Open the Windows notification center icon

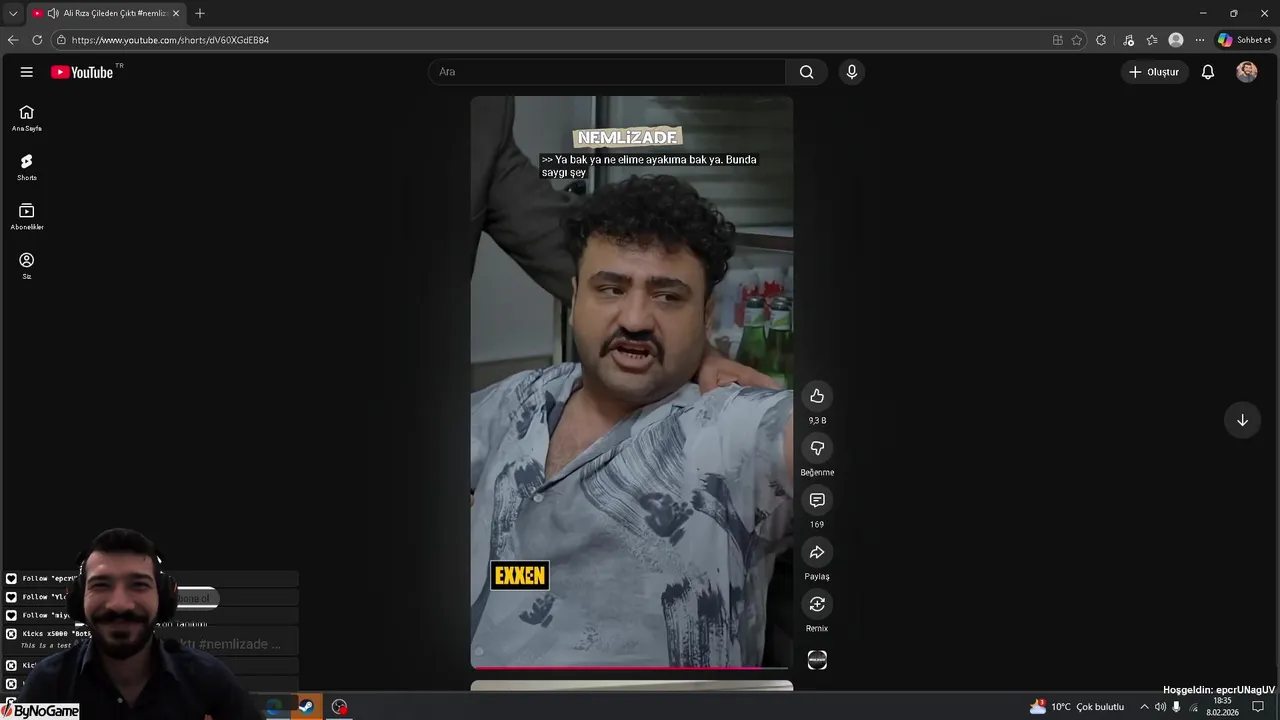coord(1258,707)
